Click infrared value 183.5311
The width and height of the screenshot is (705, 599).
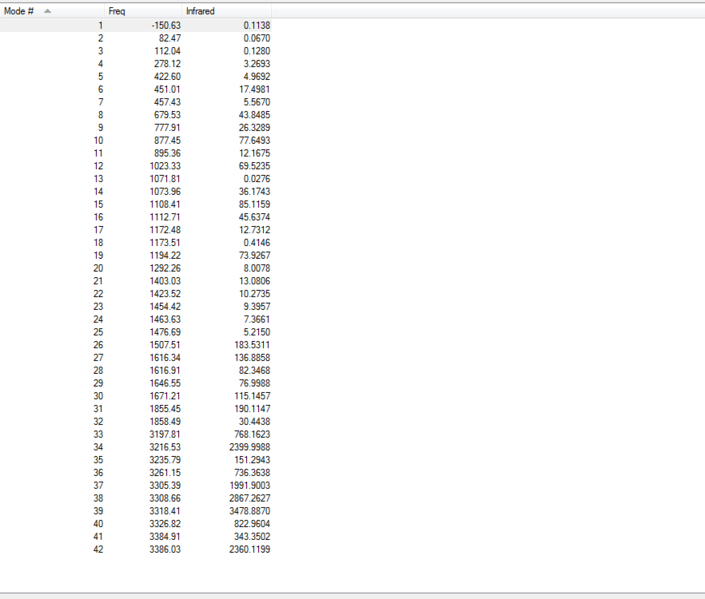tap(252, 345)
